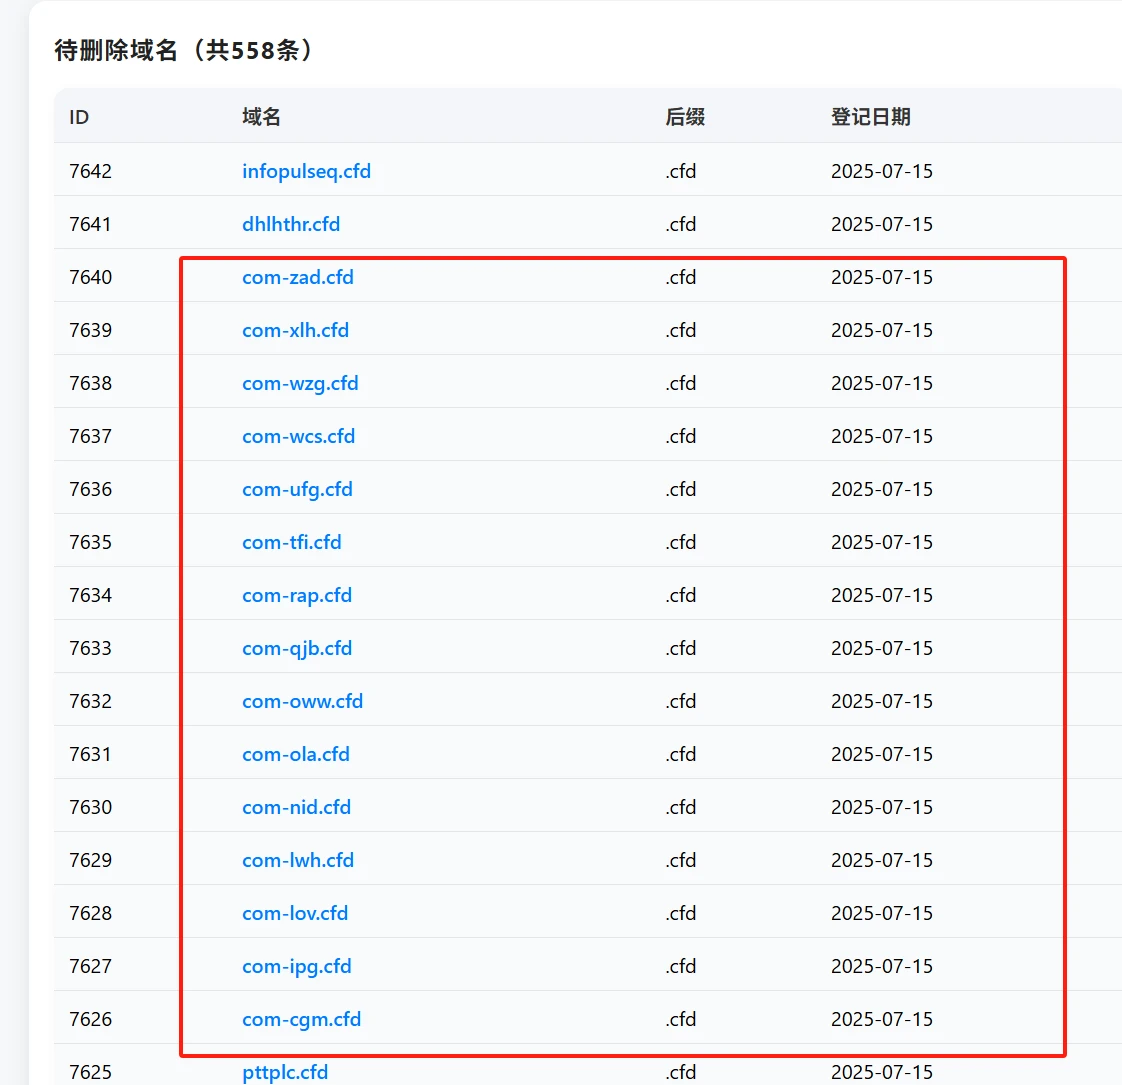Click the 域名 column header
The height and width of the screenshot is (1085, 1122).
(261, 117)
